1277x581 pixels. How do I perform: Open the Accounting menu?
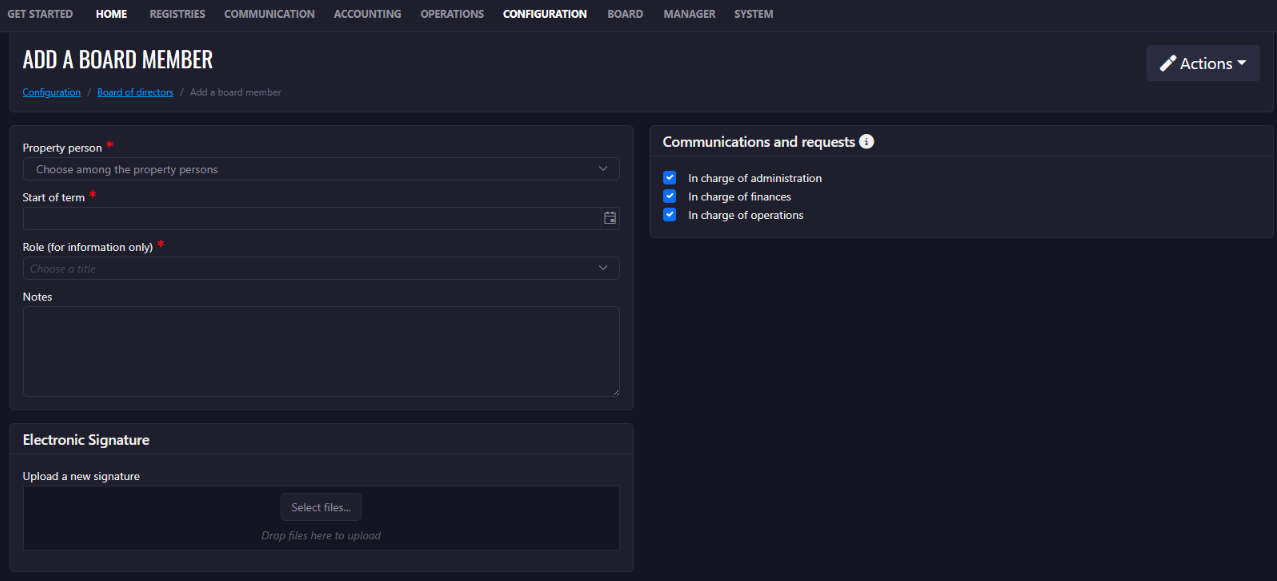(367, 14)
